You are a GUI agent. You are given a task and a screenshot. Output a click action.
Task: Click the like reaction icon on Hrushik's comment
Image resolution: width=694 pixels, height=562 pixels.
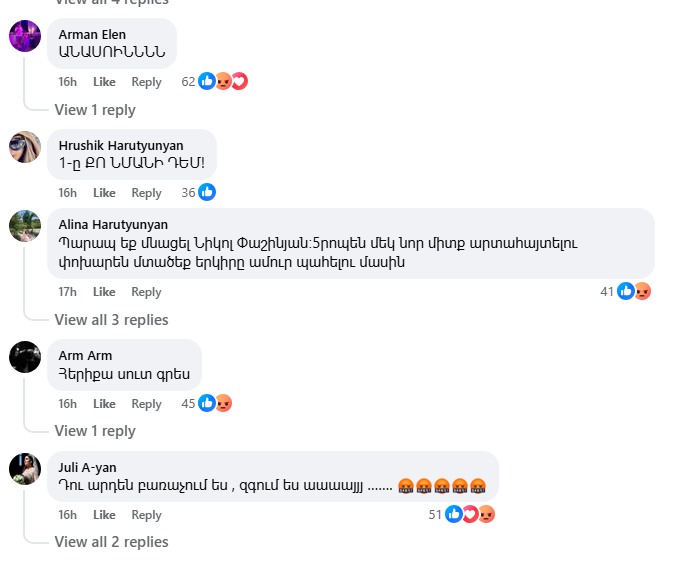207,192
